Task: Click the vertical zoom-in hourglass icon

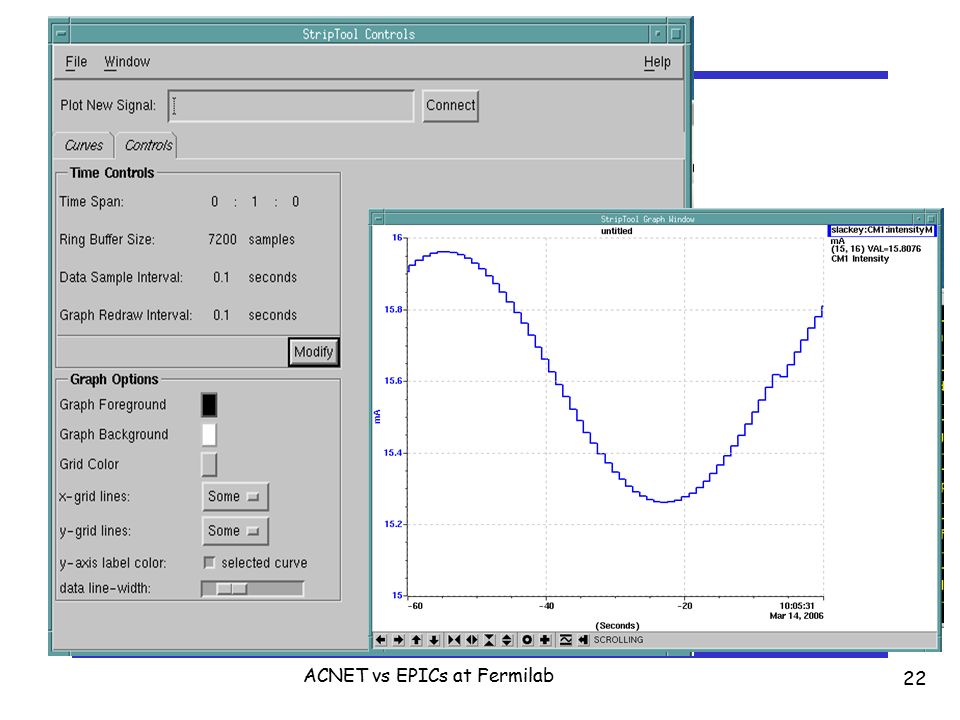Action: pyautogui.click(x=489, y=640)
